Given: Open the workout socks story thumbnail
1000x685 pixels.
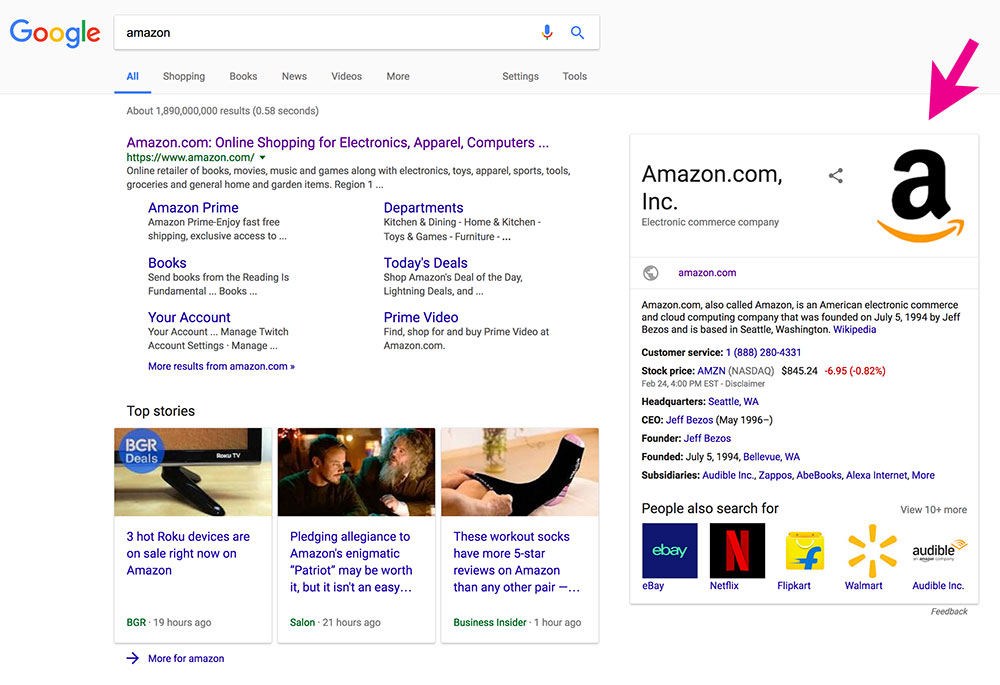Looking at the screenshot, I should coord(520,472).
